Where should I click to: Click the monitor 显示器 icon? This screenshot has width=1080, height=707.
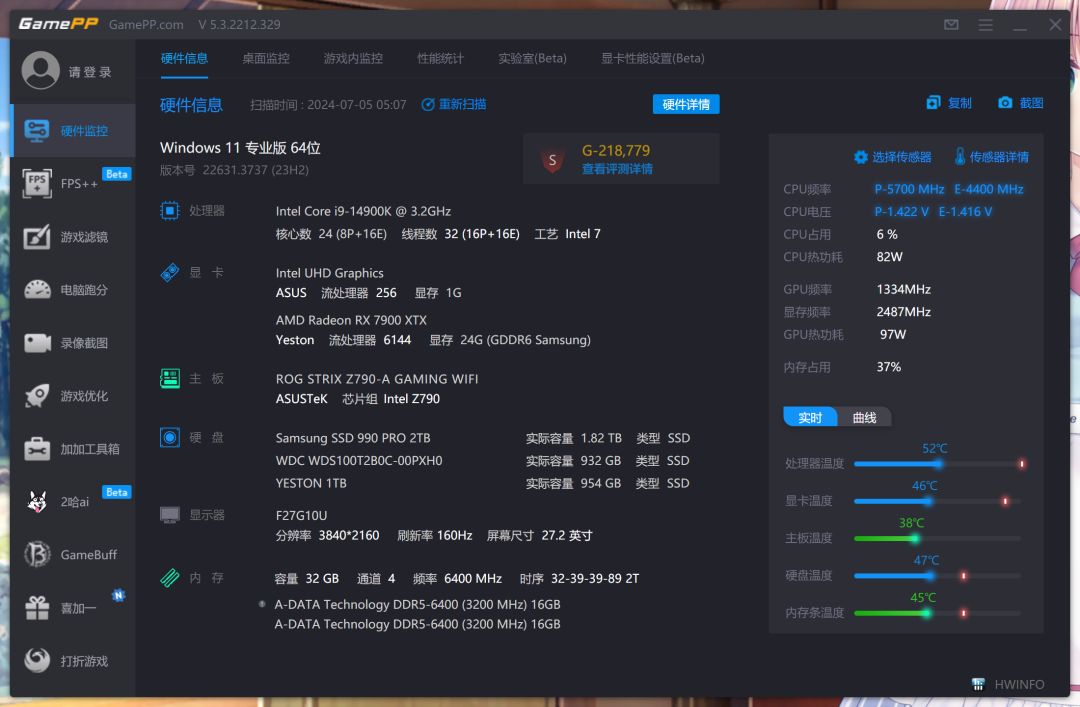pyautogui.click(x=169, y=515)
